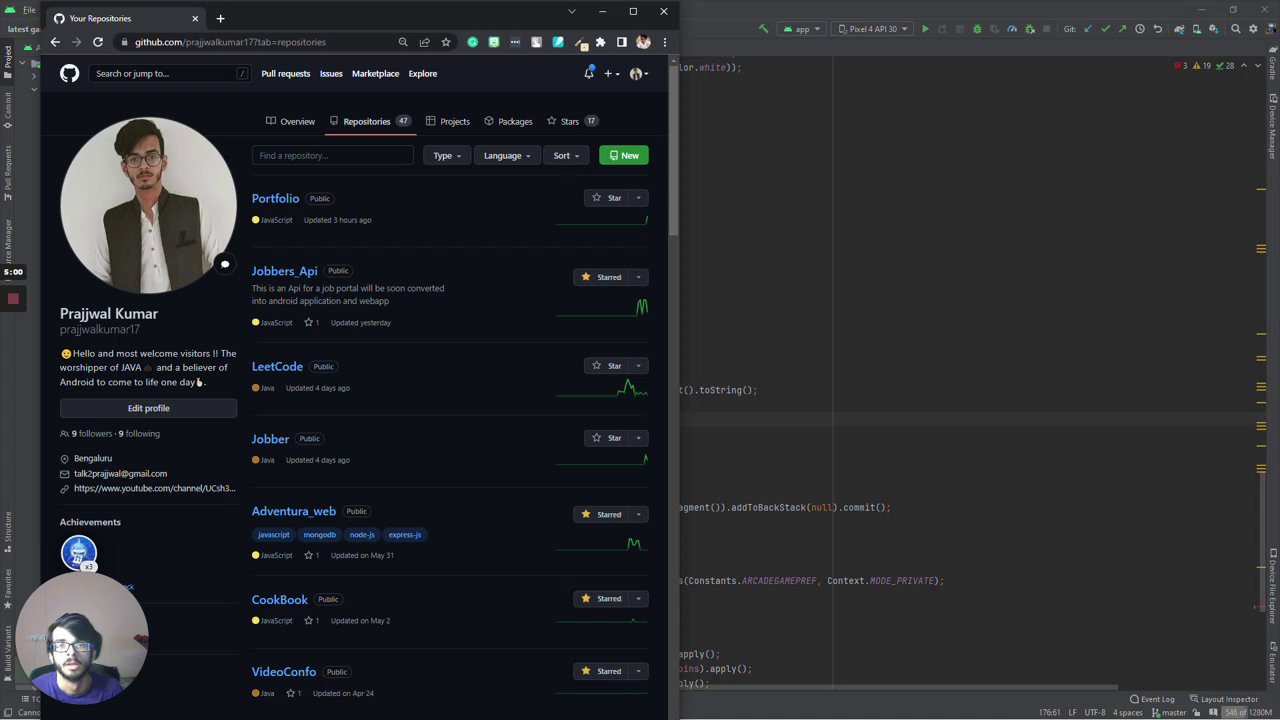
Task: Unstar the Adventura_web repository
Action: [x=601, y=514]
